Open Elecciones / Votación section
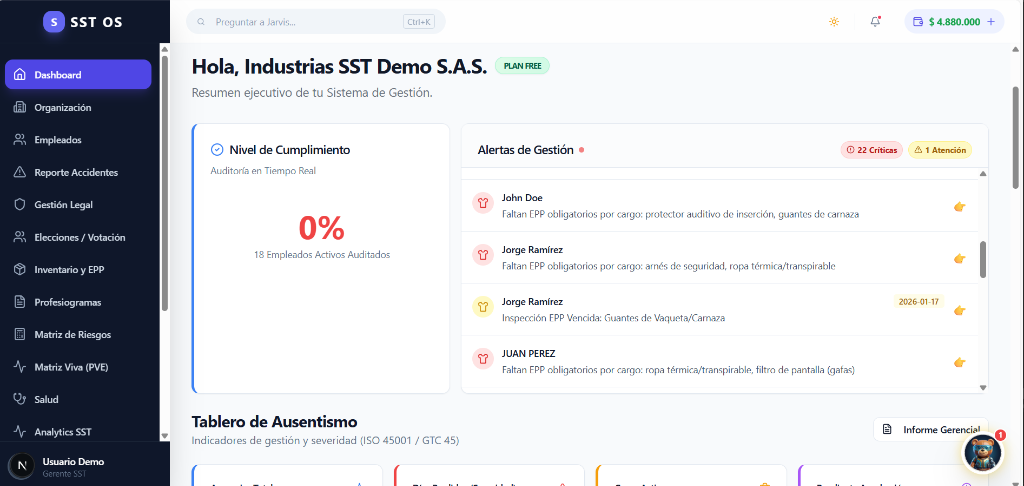The width and height of the screenshot is (1024, 486). pyautogui.click(x=78, y=237)
